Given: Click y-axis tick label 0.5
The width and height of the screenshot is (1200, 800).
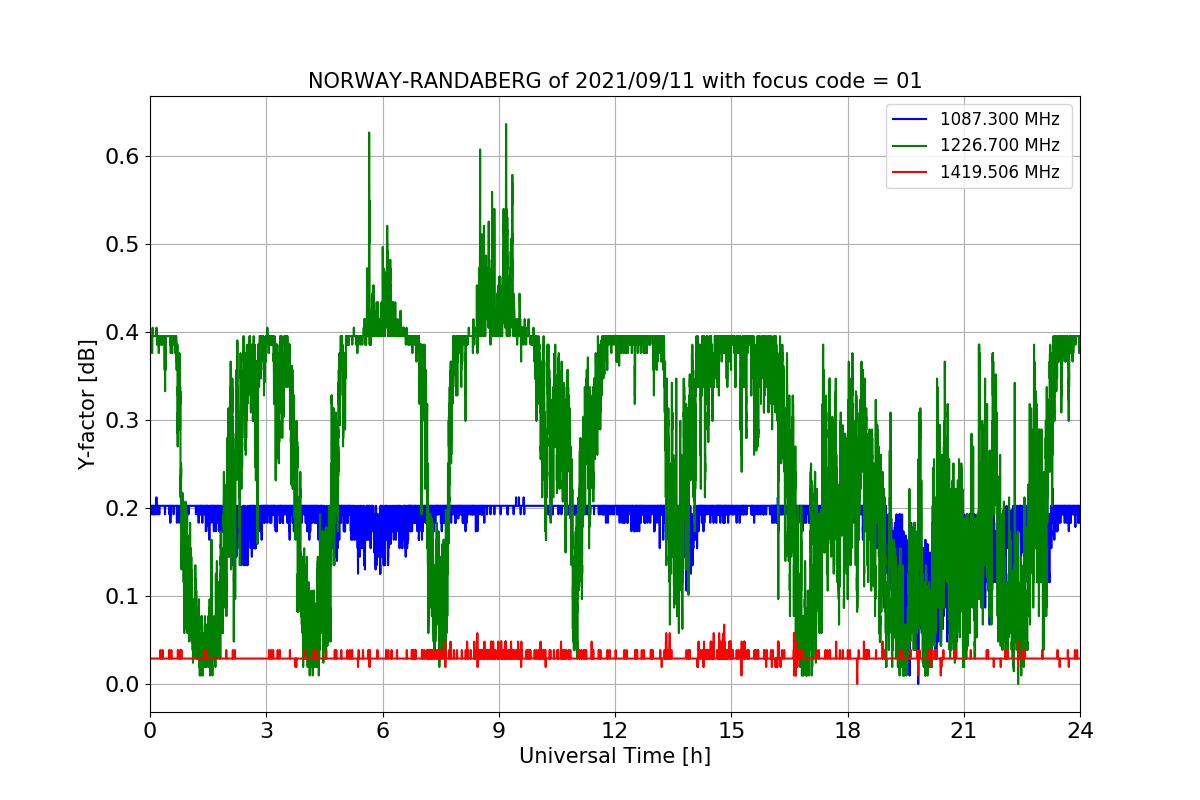Looking at the screenshot, I should point(122,245).
